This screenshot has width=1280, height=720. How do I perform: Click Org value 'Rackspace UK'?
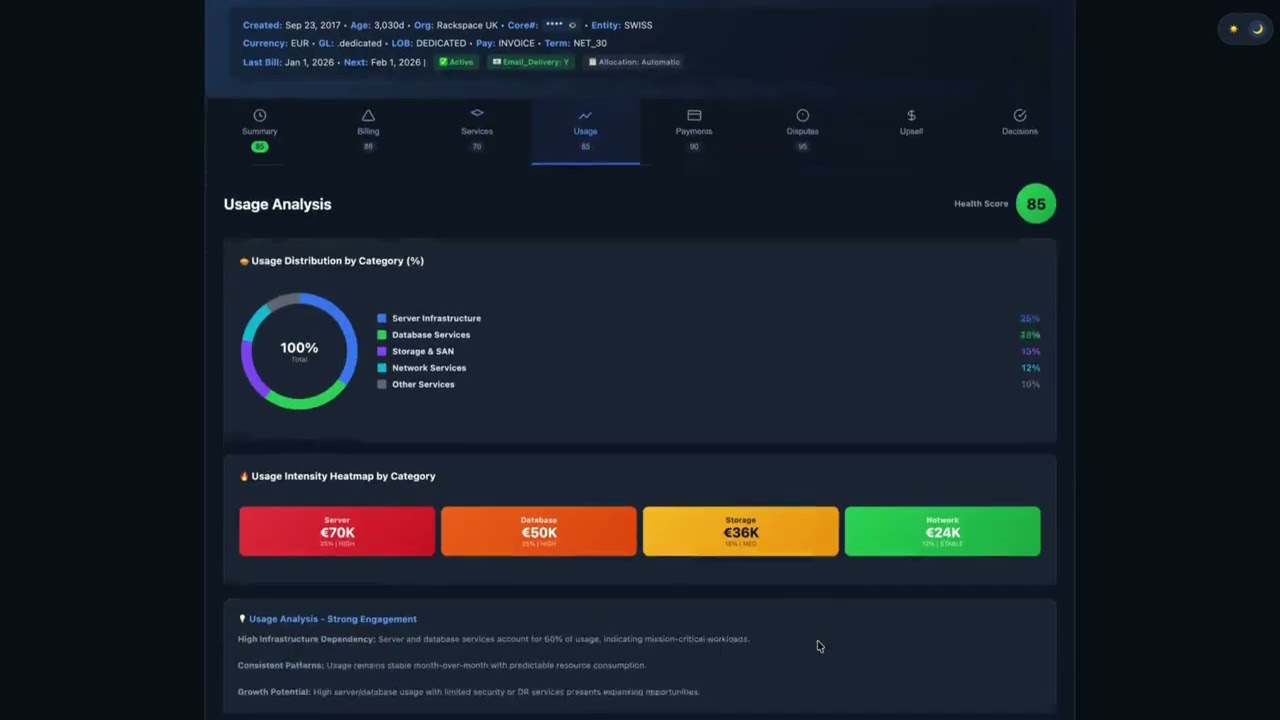point(467,25)
